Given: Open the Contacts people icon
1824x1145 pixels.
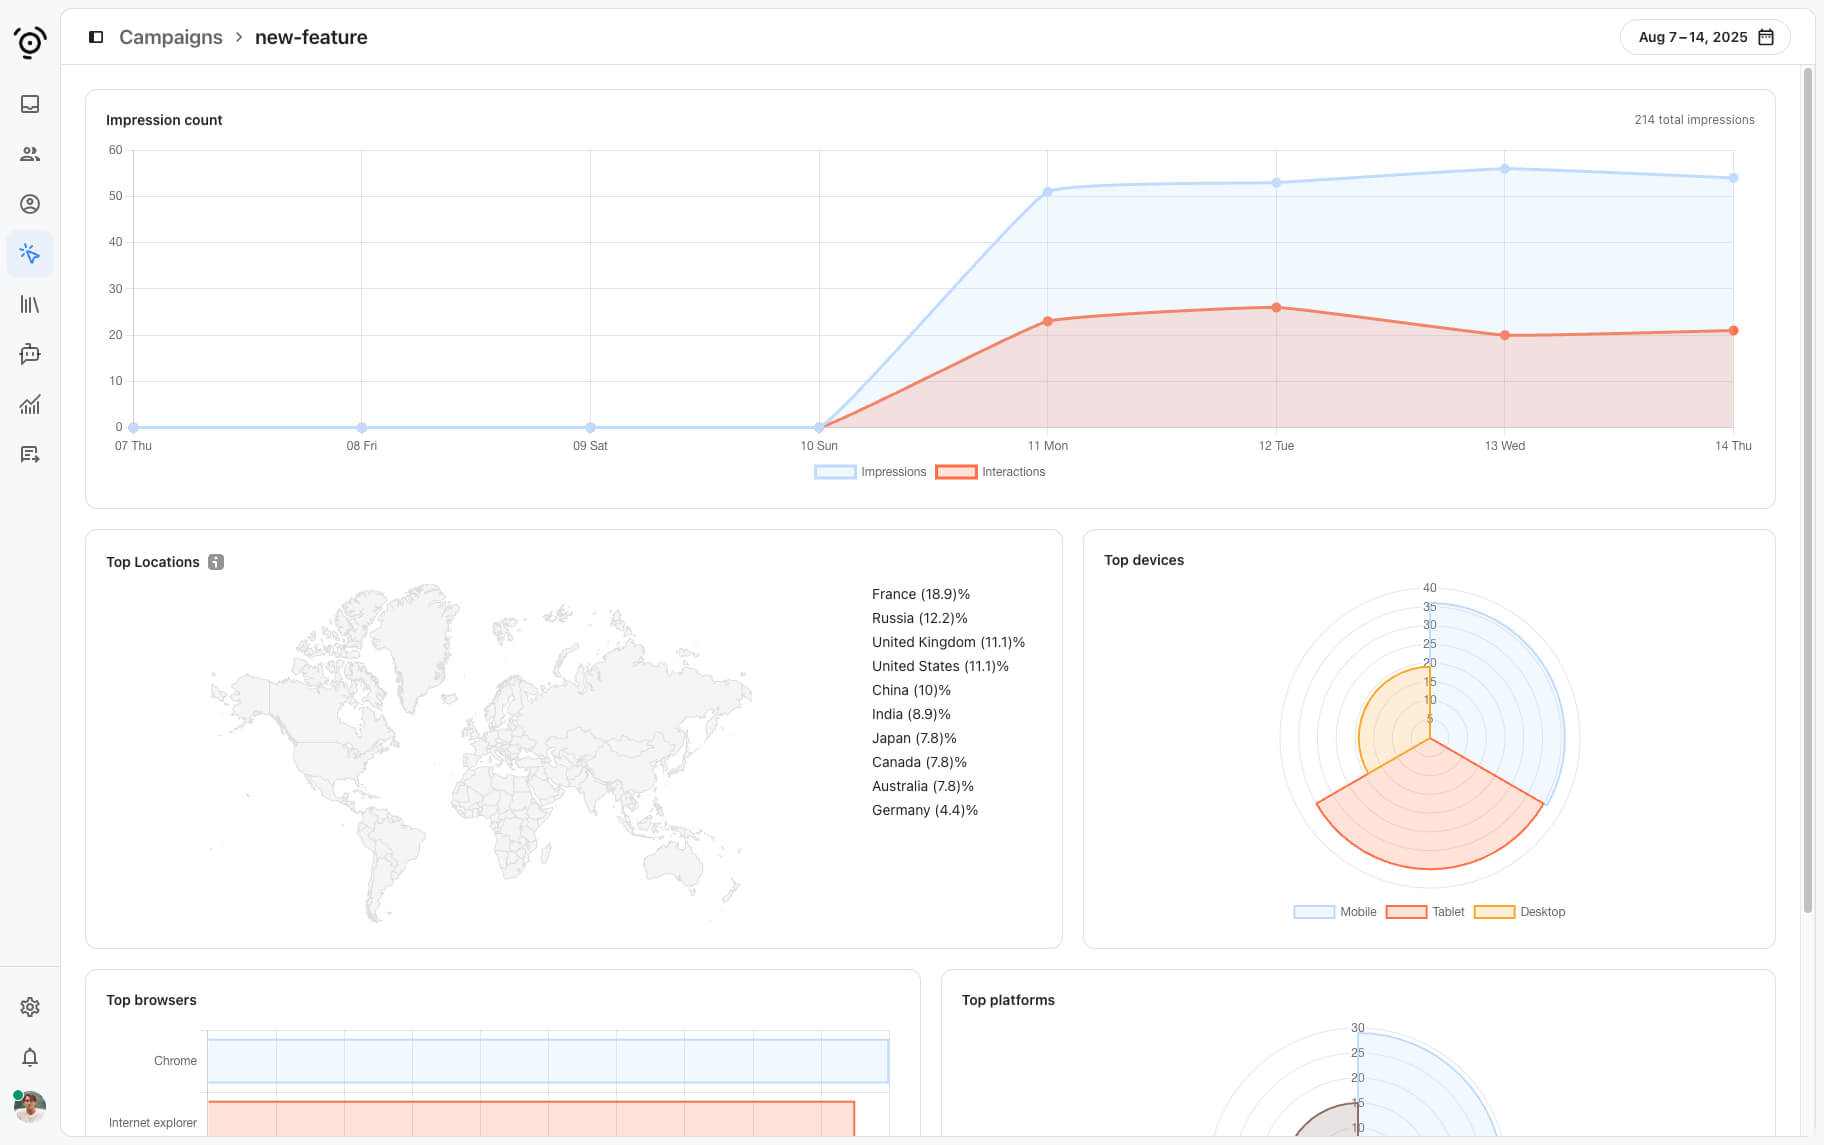Looking at the screenshot, I should (30, 154).
